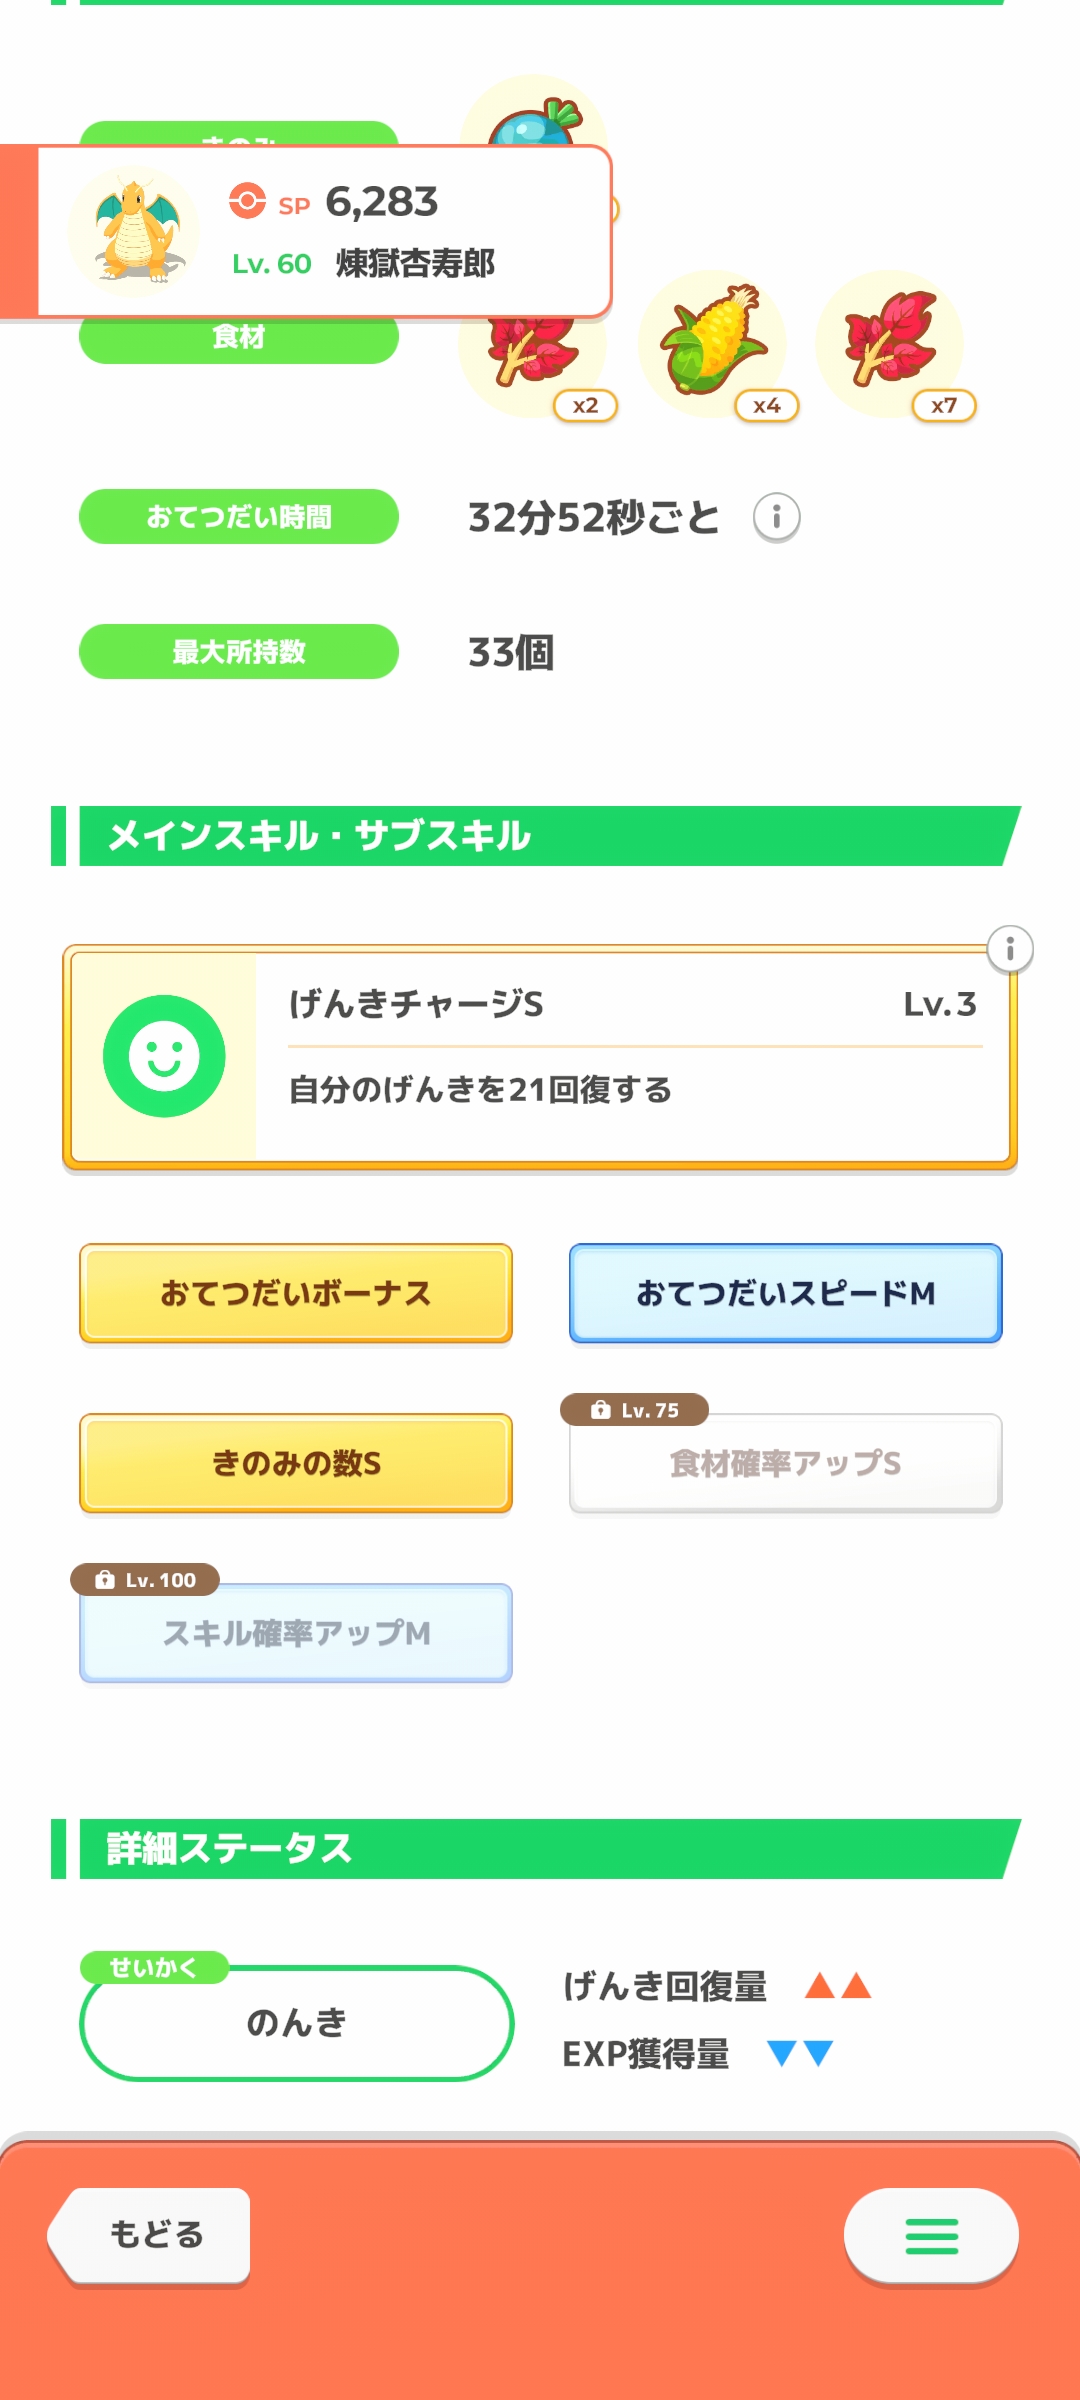Tap the おてつだい時間 green label
The width and height of the screenshot is (1080, 2400).
239,517
